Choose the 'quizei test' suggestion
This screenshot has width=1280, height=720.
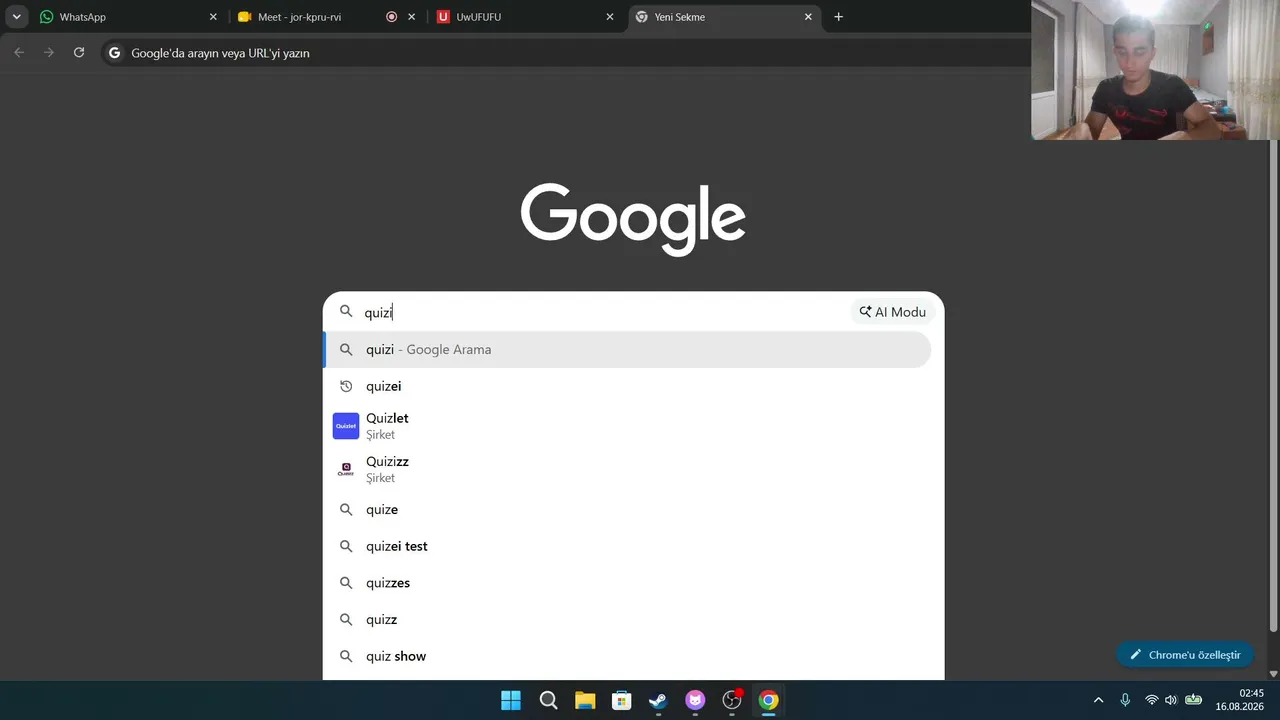(628, 546)
